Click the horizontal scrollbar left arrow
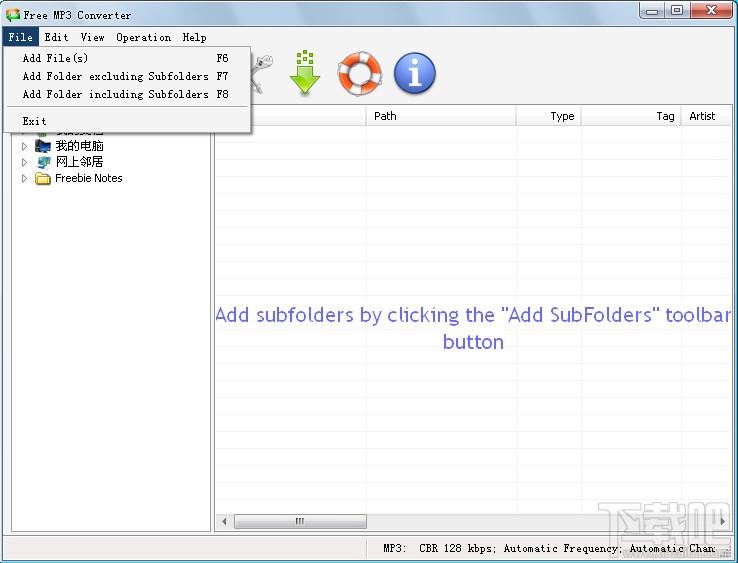This screenshot has width=738, height=563. point(225,522)
